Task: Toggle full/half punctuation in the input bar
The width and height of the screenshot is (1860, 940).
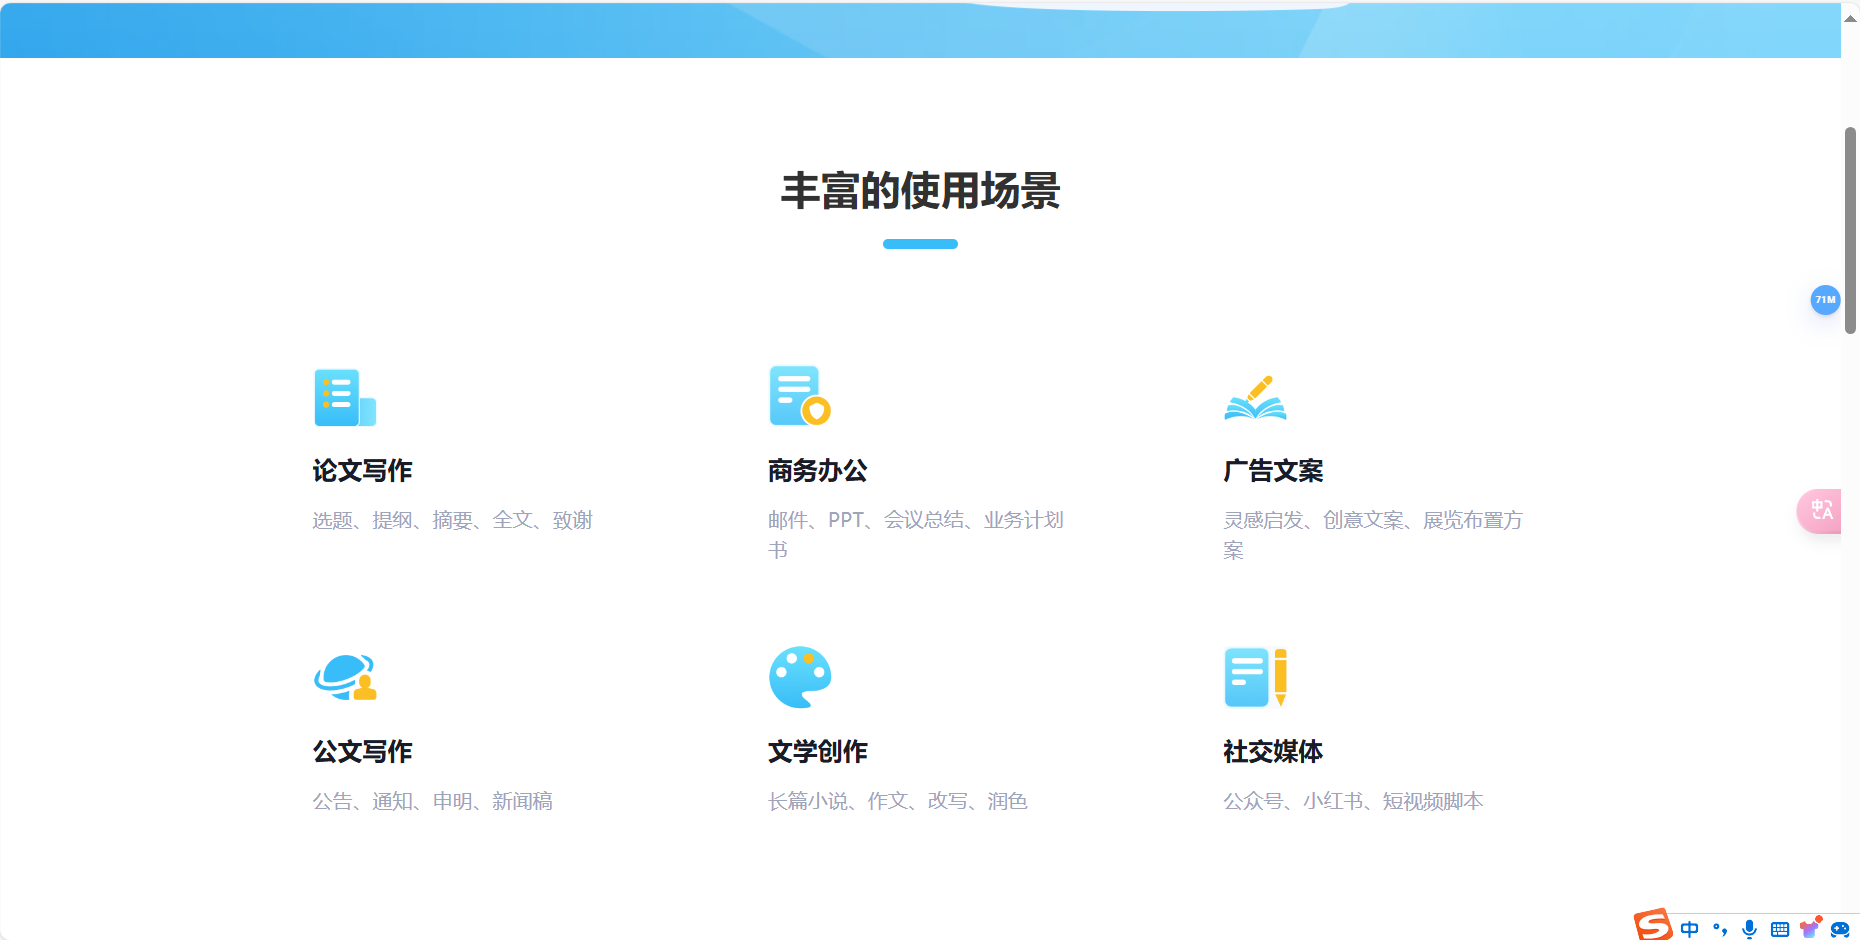Action: [x=1720, y=928]
